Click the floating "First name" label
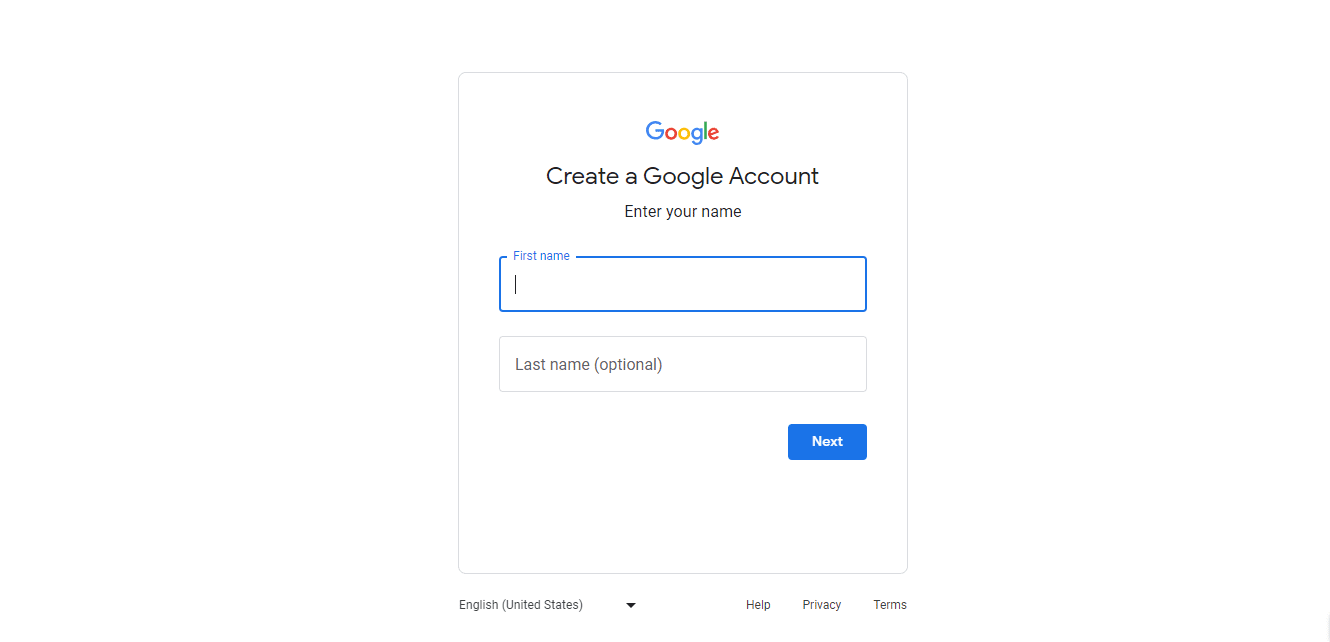Screen dimensions: 1330x642 click(x=541, y=256)
